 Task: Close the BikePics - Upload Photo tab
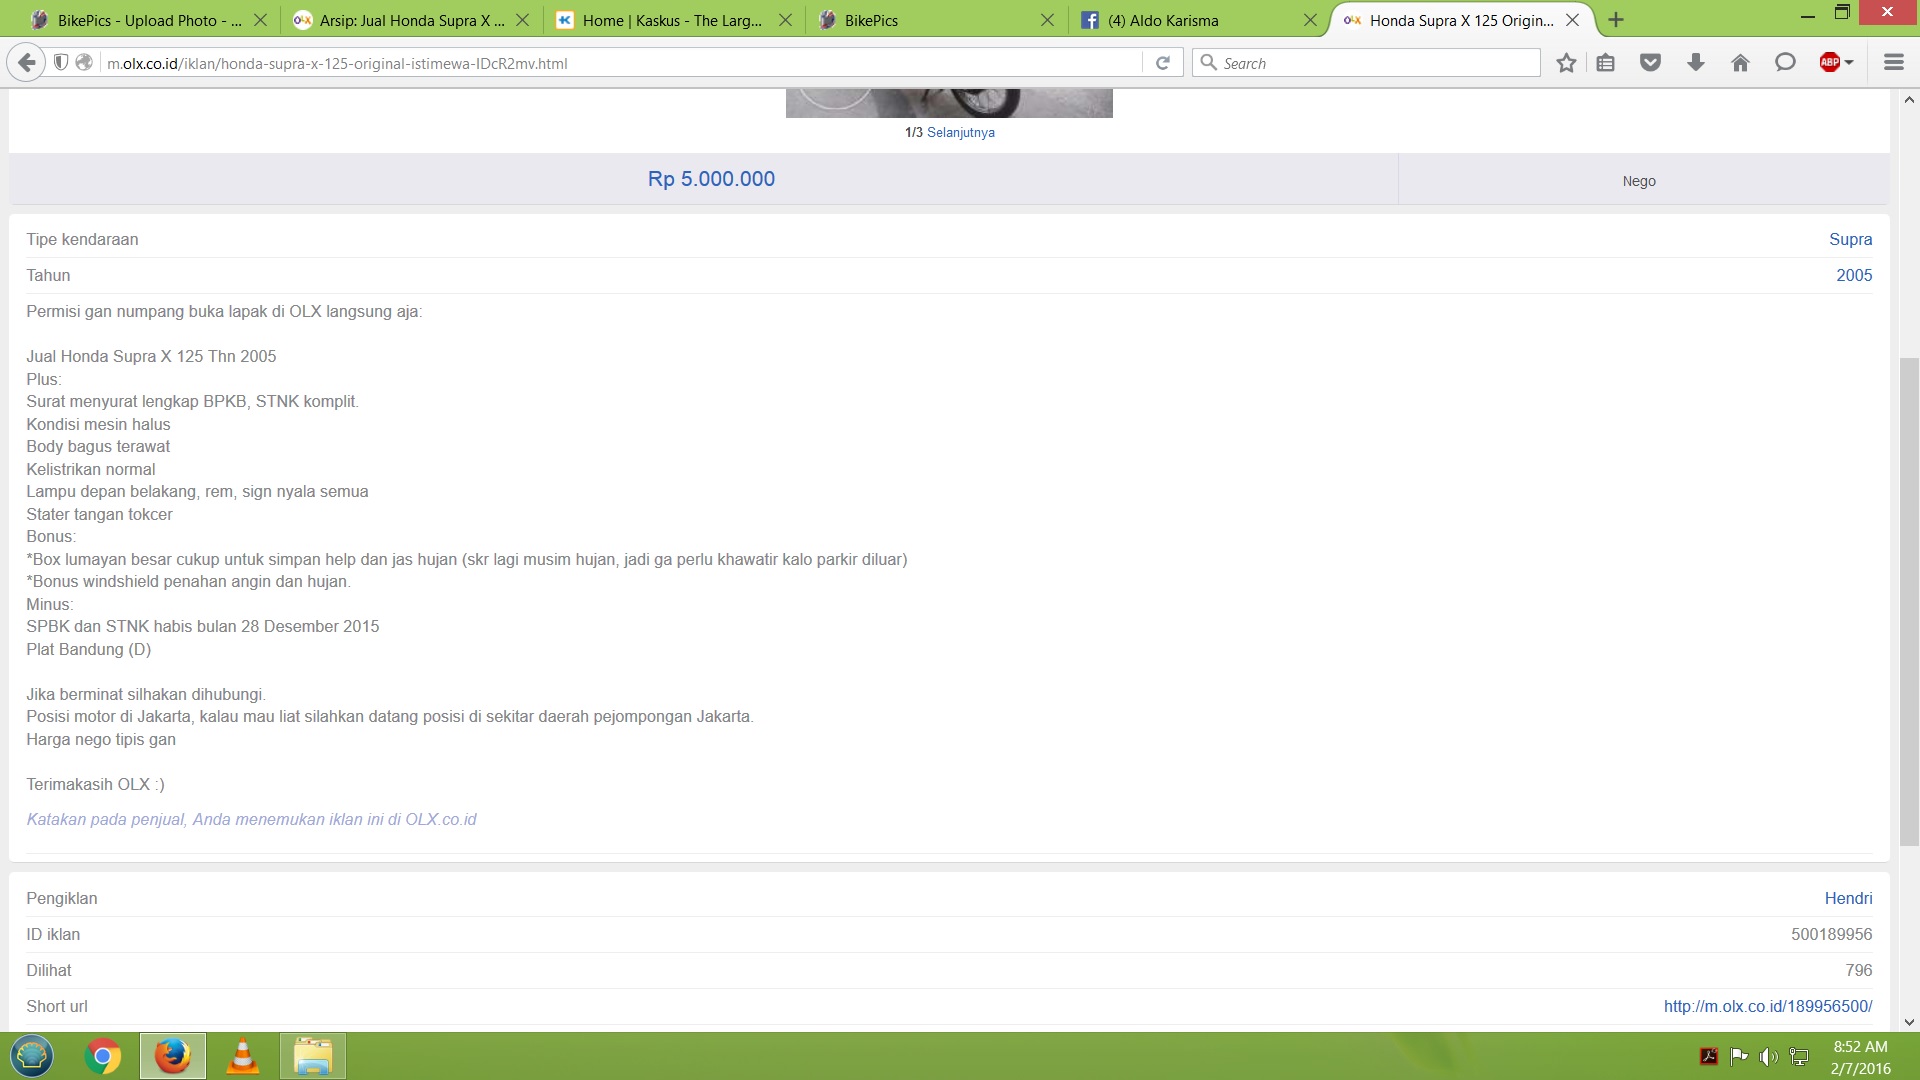pyautogui.click(x=260, y=20)
